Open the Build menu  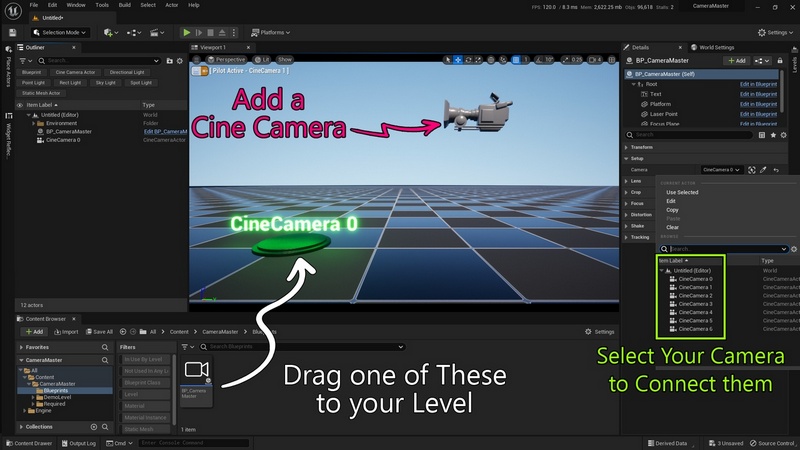click(123, 5)
